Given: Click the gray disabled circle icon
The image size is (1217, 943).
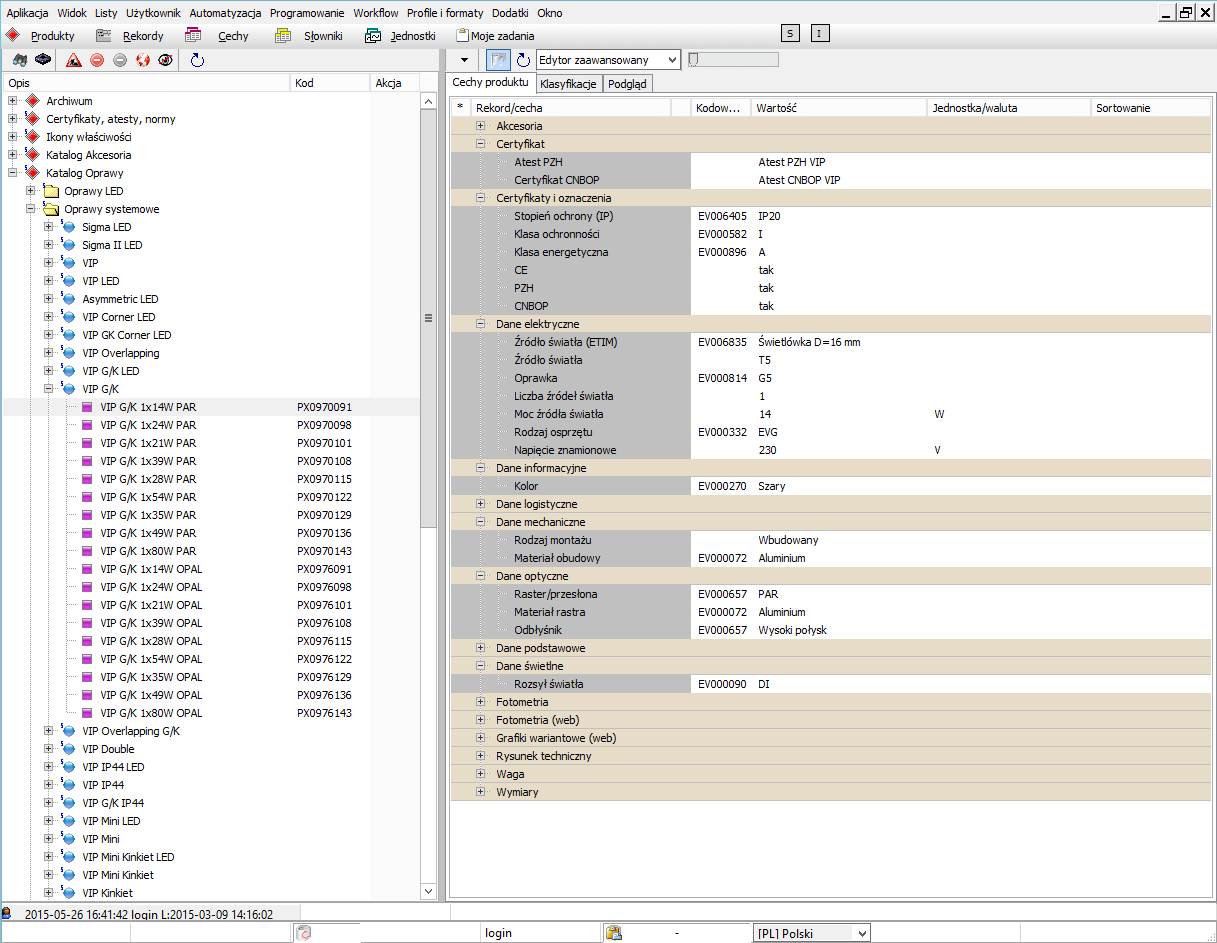Looking at the screenshot, I should point(120,60).
